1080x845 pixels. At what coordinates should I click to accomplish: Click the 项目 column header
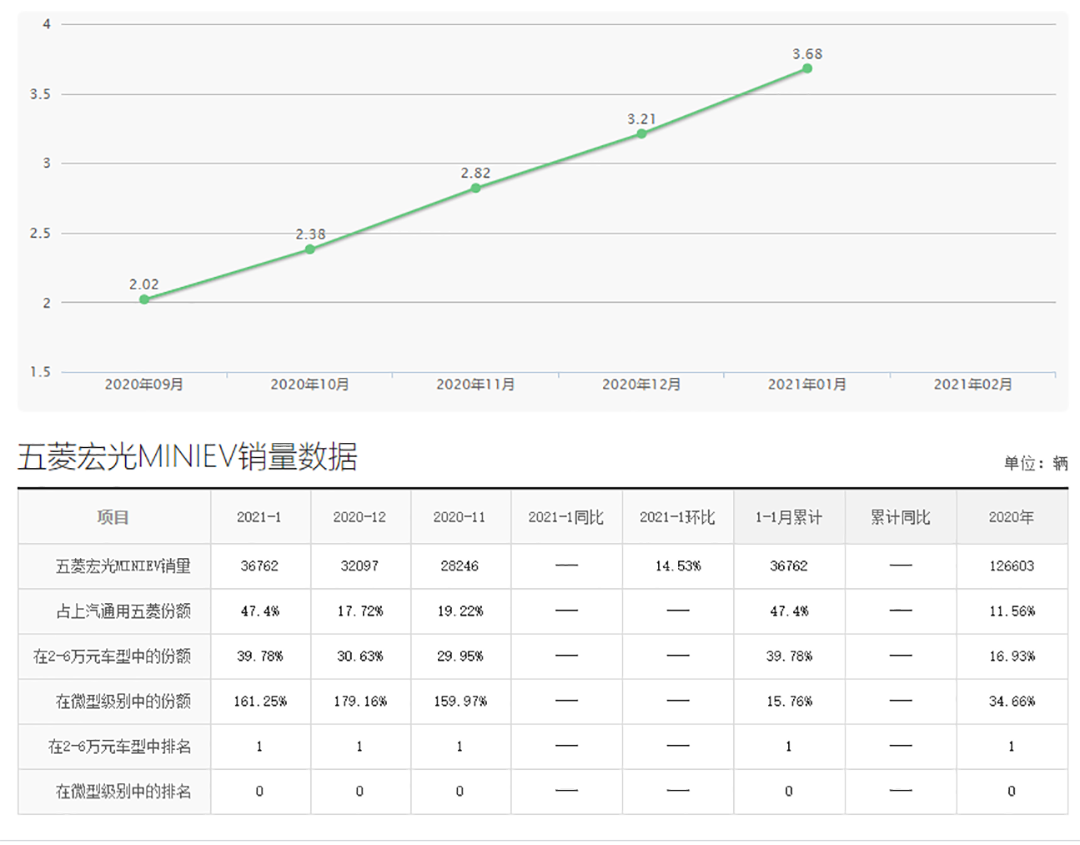tap(113, 517)
